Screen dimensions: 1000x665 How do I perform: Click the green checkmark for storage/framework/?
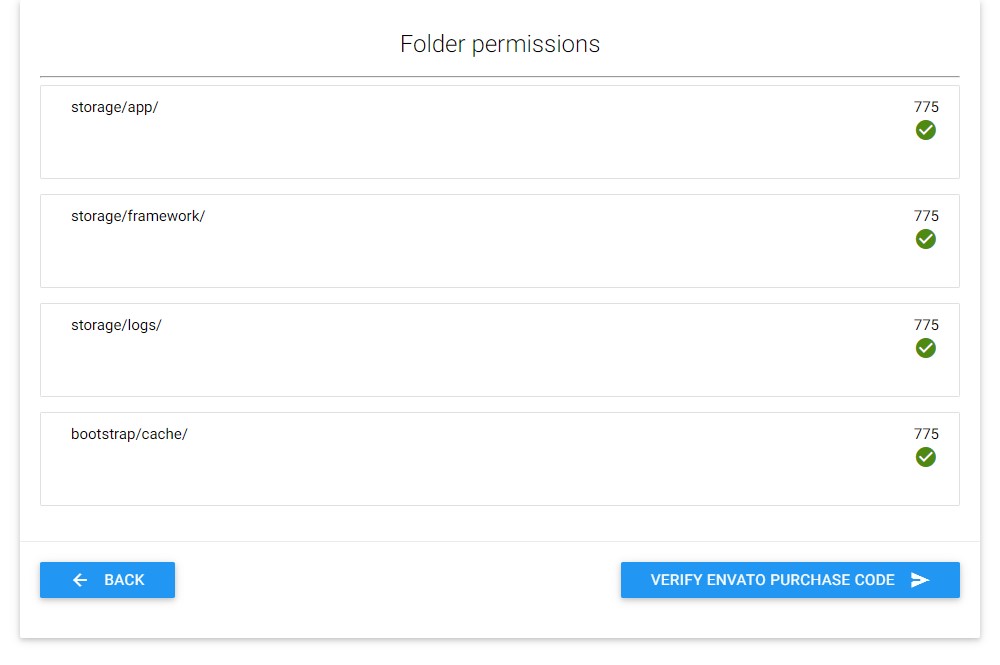tap(926, 239)
